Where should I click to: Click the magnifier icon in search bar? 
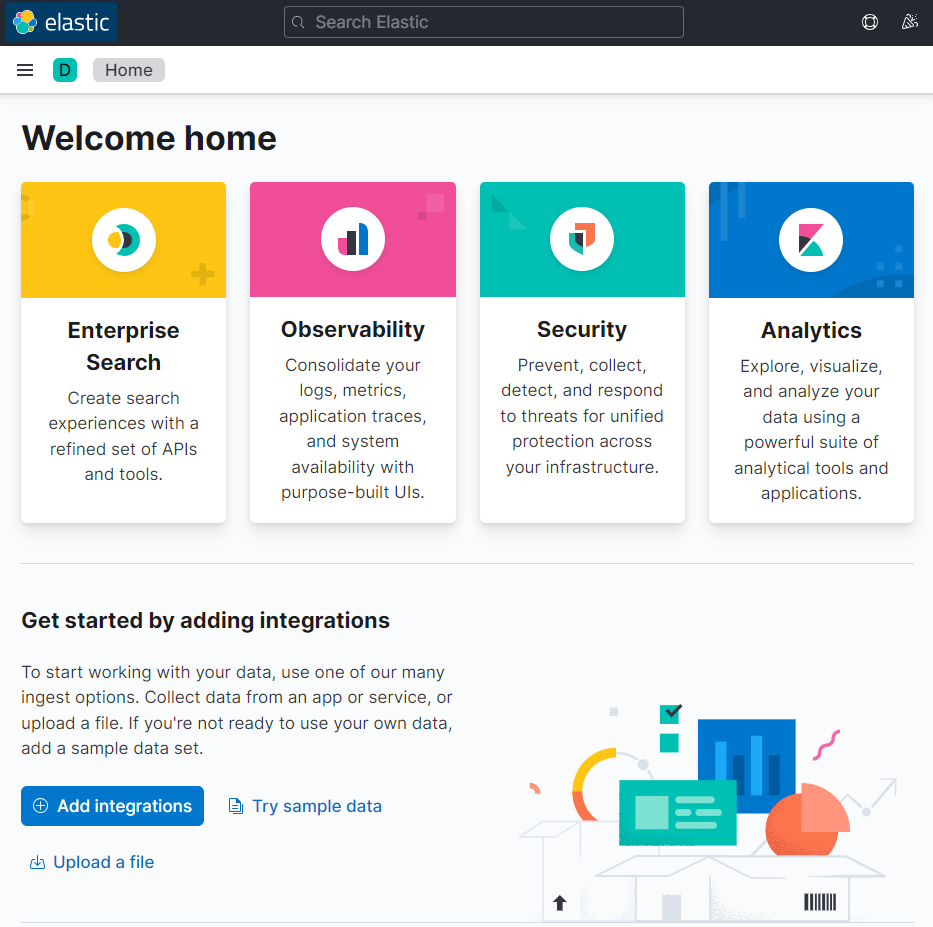point(298,23)
